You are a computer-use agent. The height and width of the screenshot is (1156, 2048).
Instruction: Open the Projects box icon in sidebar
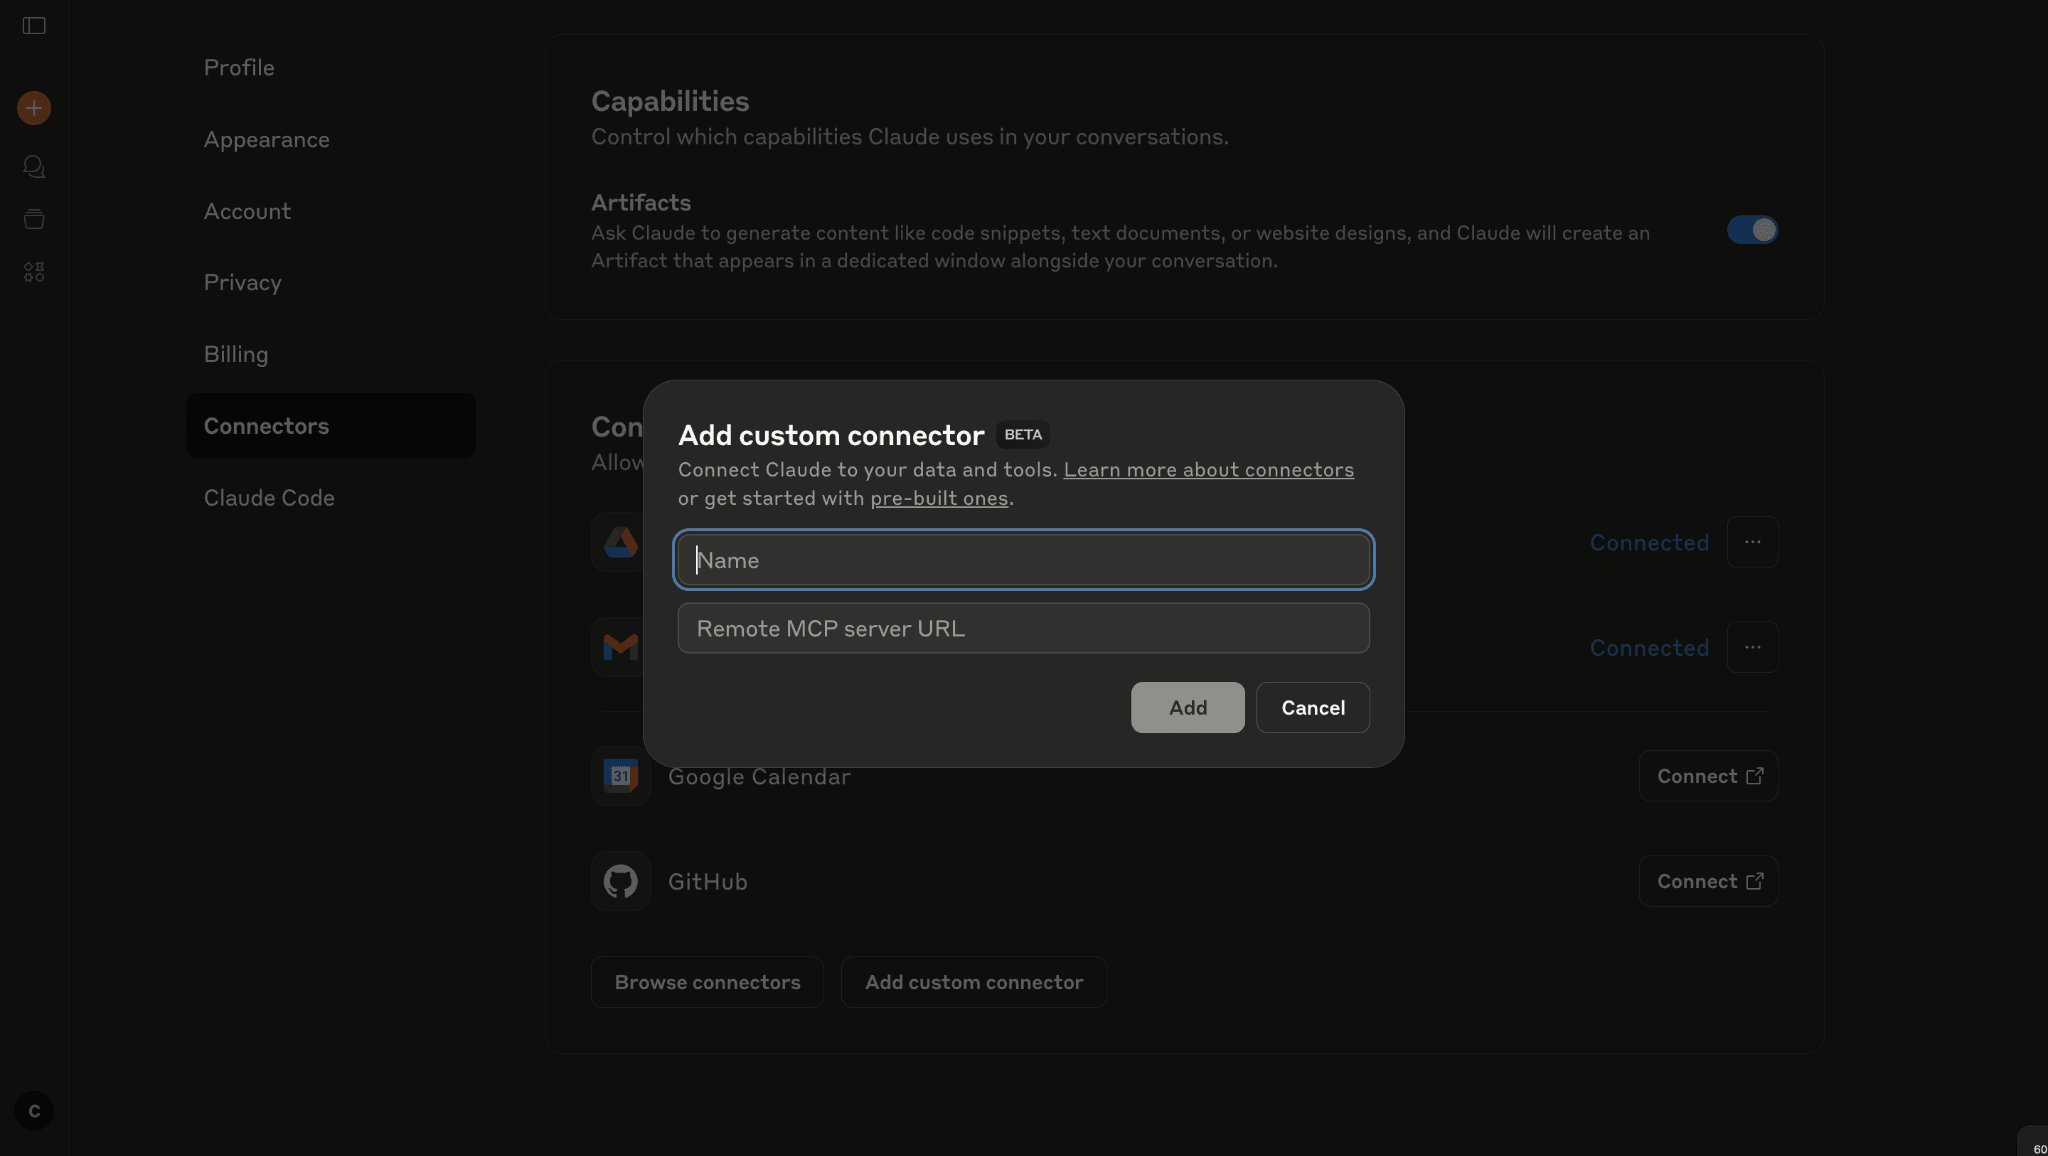click(x=33, y=218)
